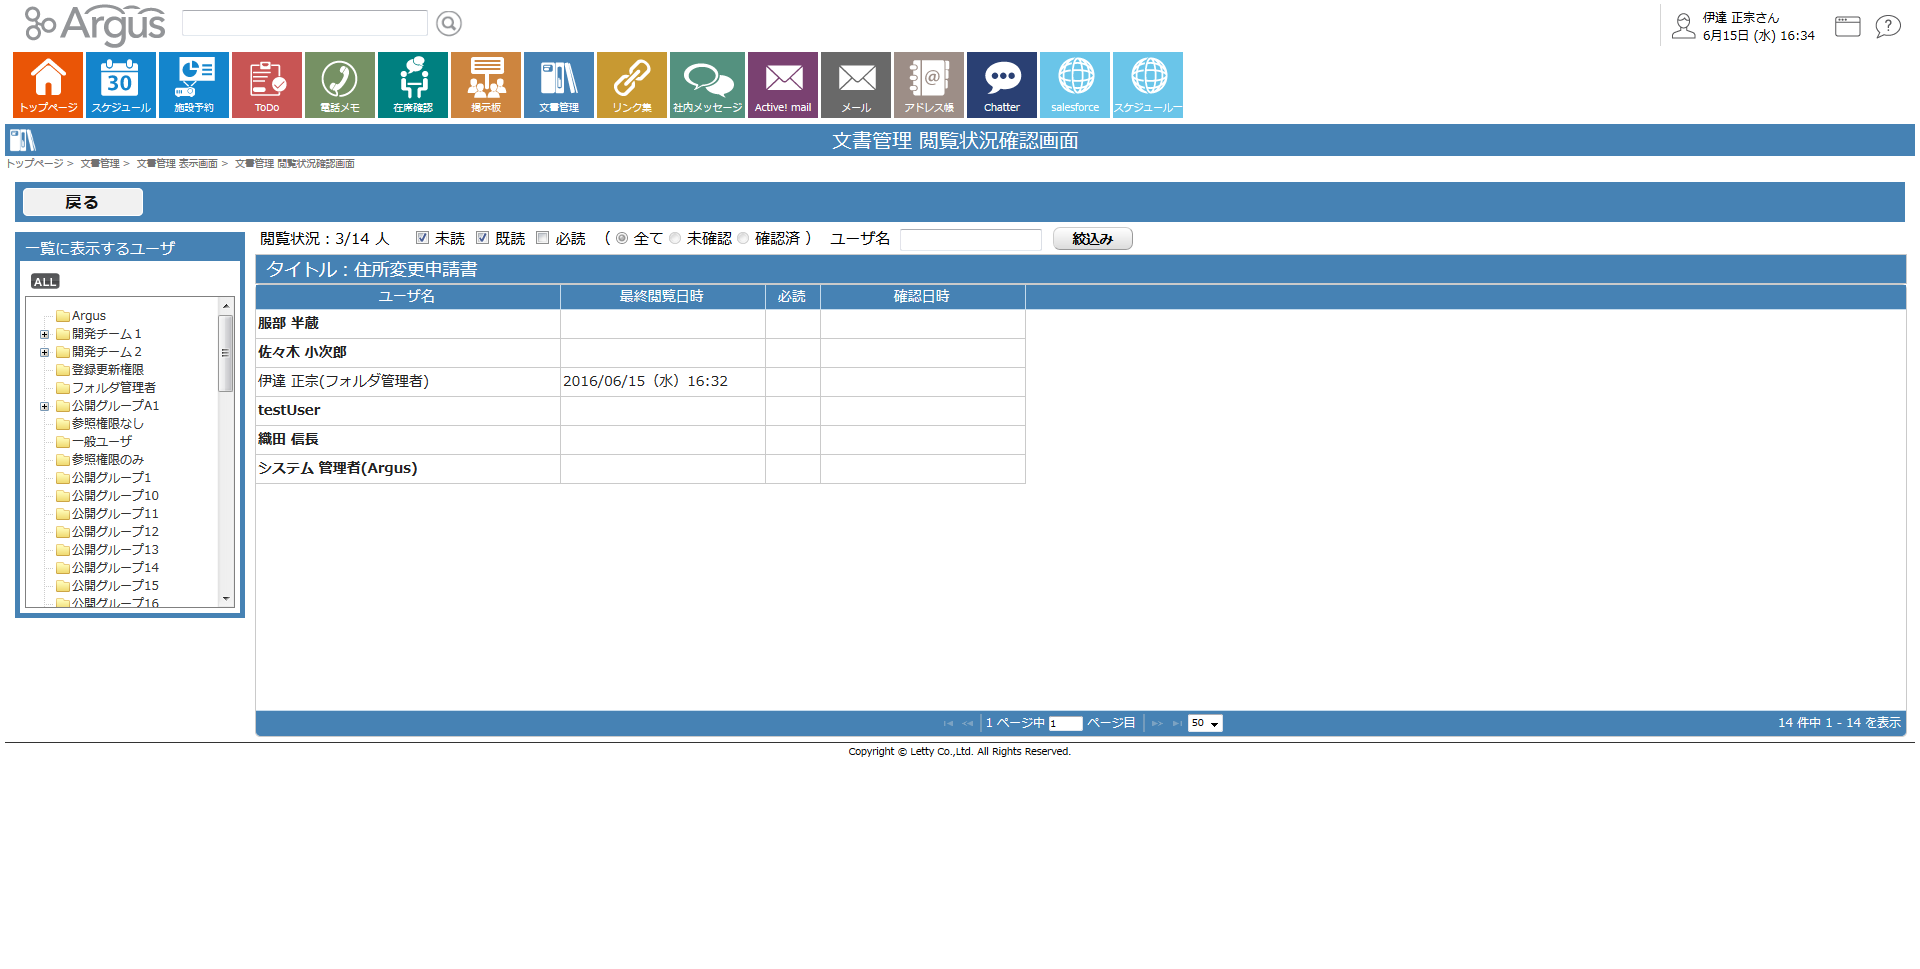Select the 未確認 radio button
Screen dimensions: 1920x969
pyautogui.click(x=675, y=238)
